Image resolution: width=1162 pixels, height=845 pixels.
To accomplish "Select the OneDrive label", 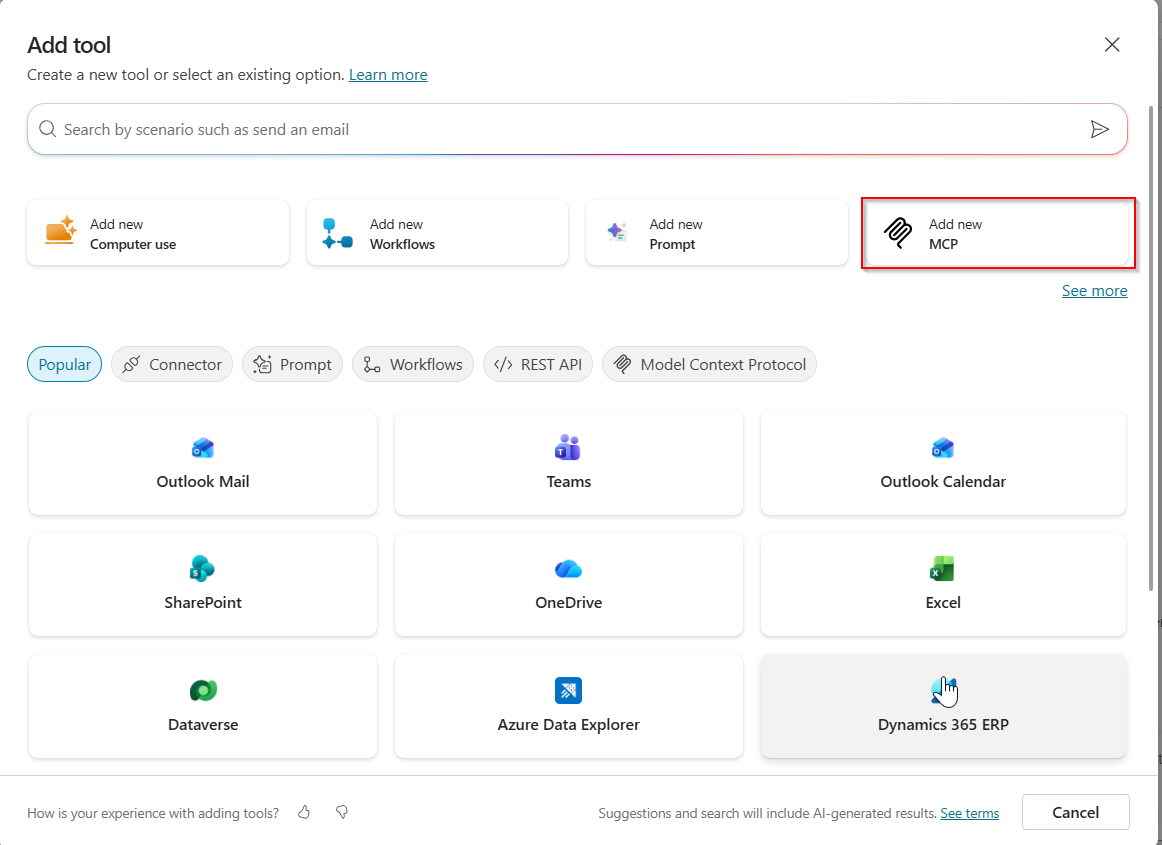I will coord(568,603).
